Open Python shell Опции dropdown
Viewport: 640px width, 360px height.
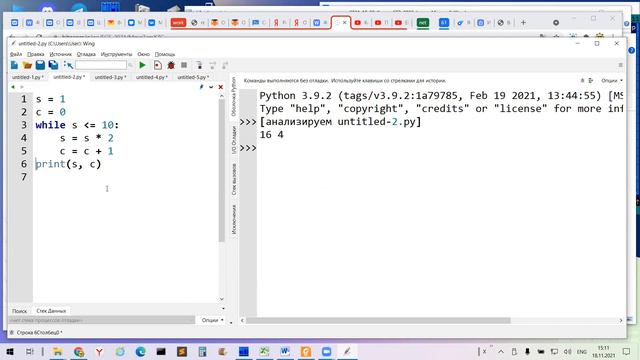(611, 80)
